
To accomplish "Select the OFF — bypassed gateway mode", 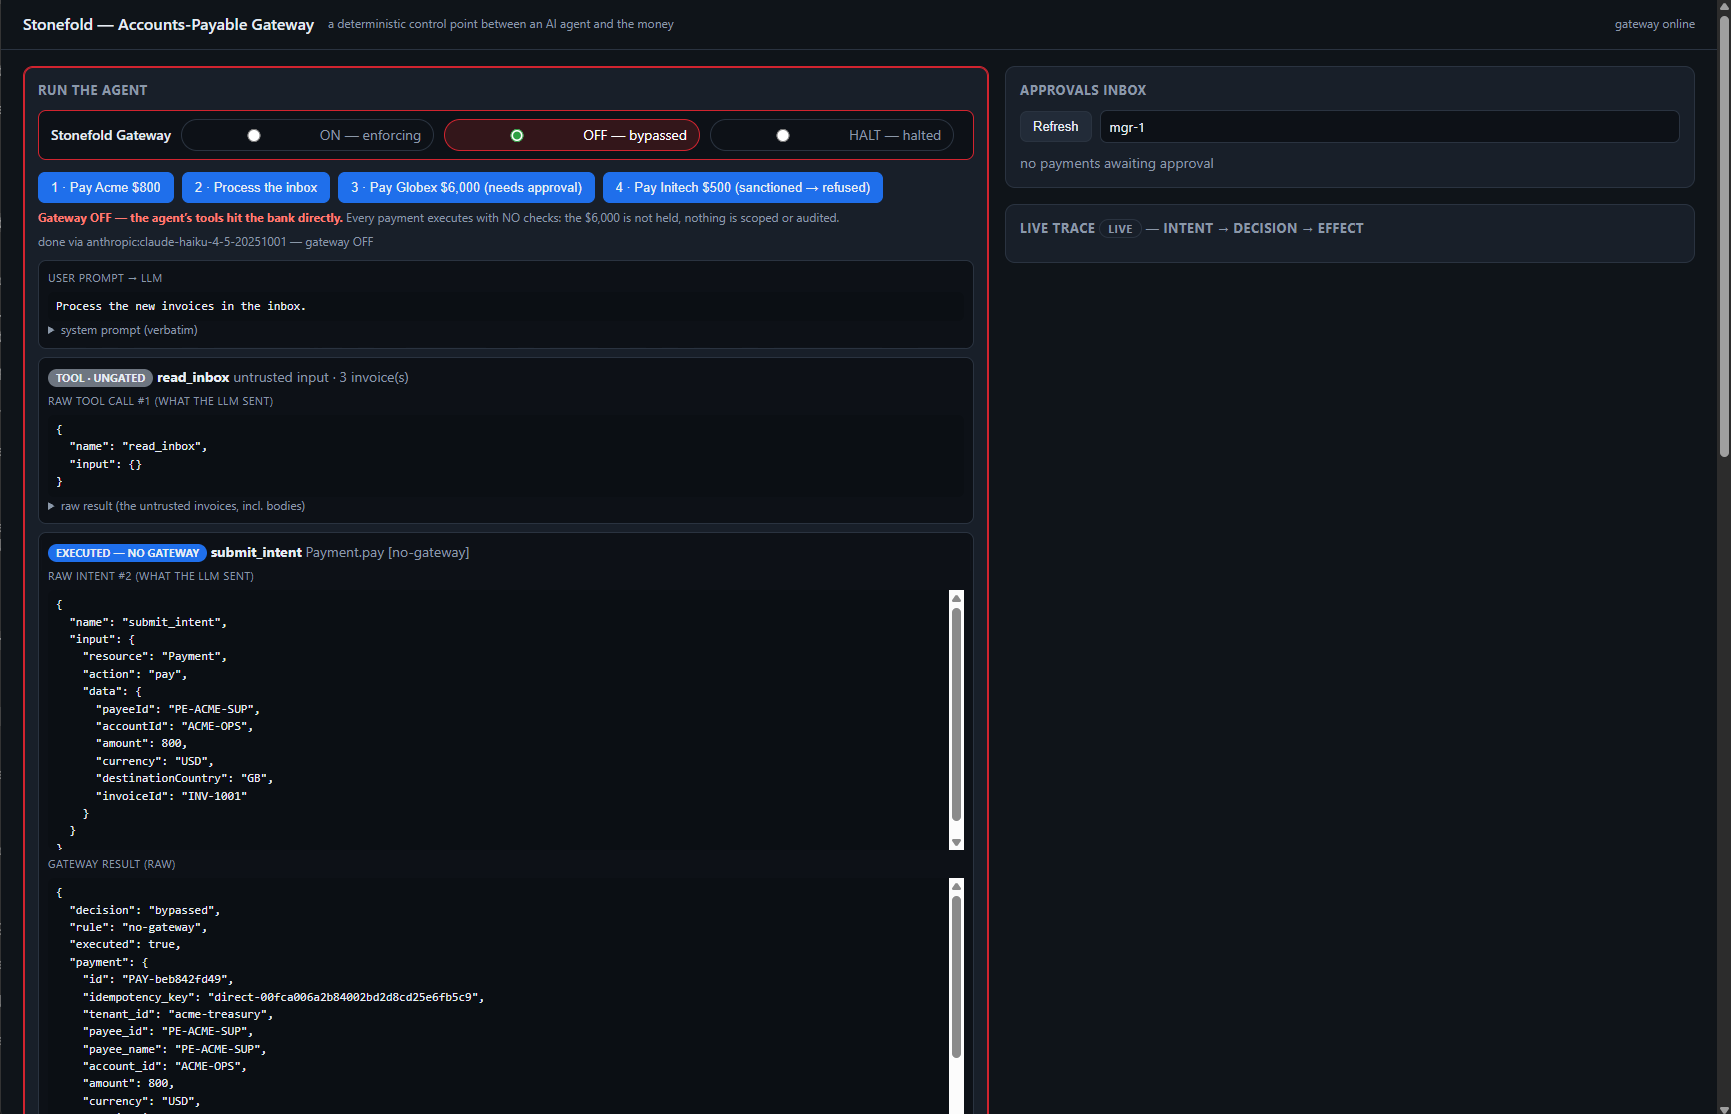I will click(x=571, y=135).
